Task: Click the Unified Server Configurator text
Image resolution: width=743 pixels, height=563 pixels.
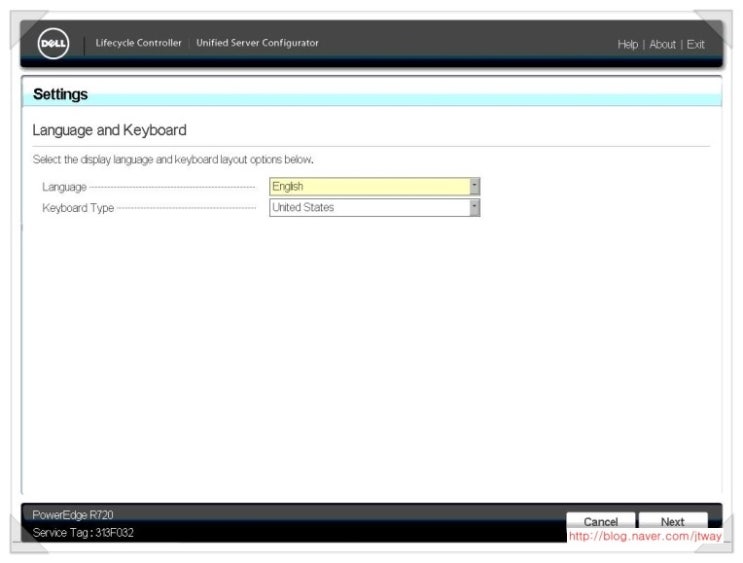Action: click(257, 43)
